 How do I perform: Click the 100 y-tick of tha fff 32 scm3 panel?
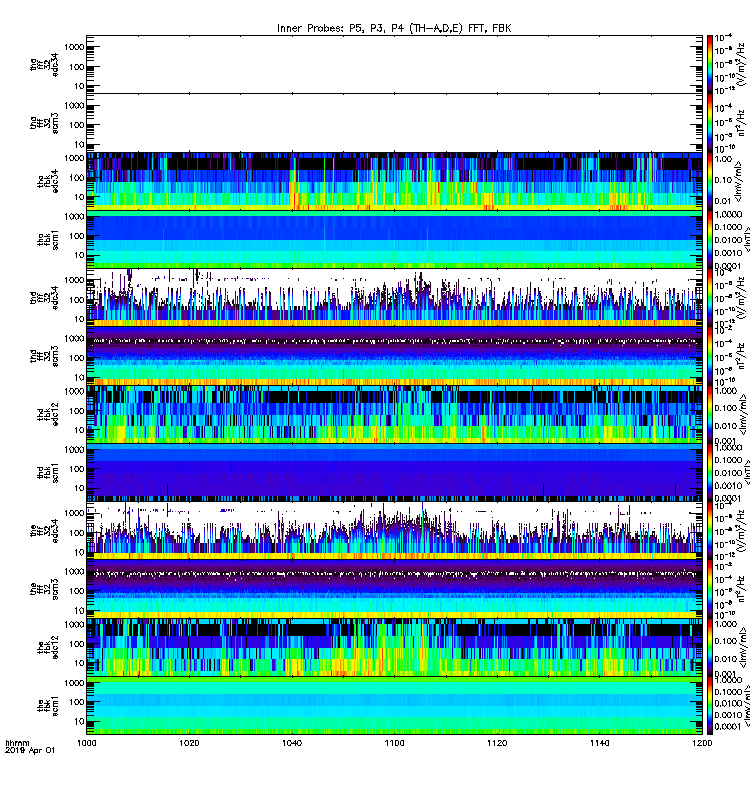tap(77, 125)
